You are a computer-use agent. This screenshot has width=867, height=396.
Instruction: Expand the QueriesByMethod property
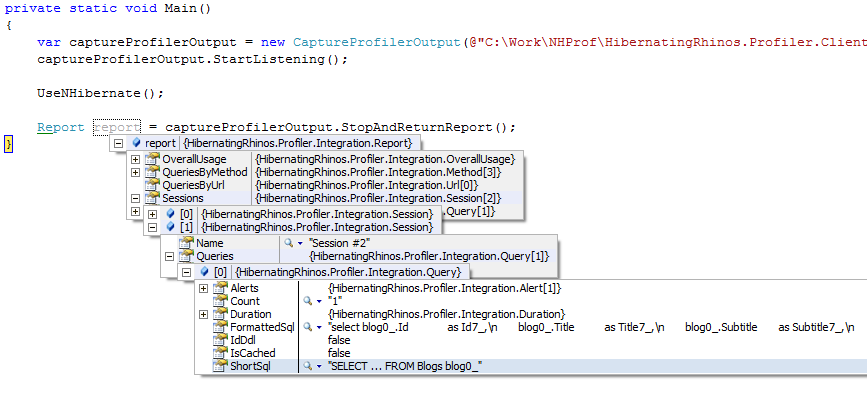pos(135,173)
